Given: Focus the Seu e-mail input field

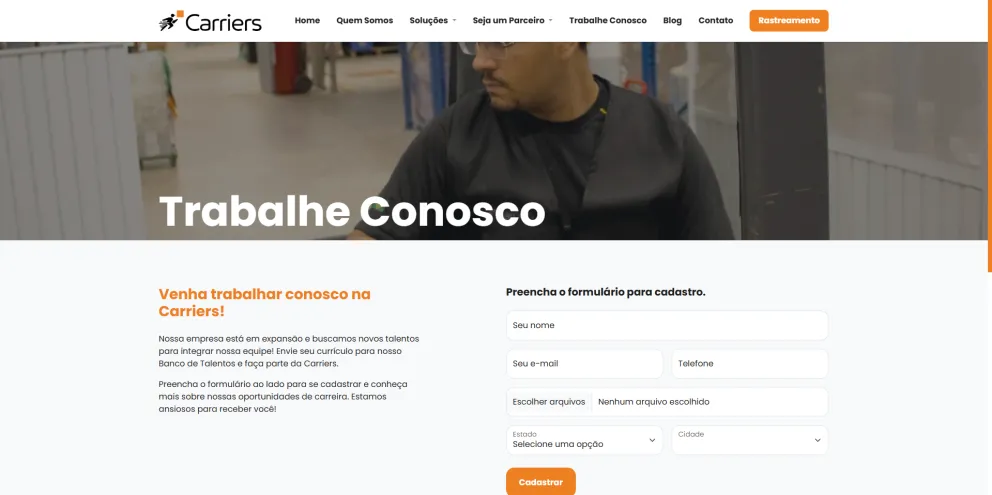Looking at the screenshot, I should (x=585, y=364).
